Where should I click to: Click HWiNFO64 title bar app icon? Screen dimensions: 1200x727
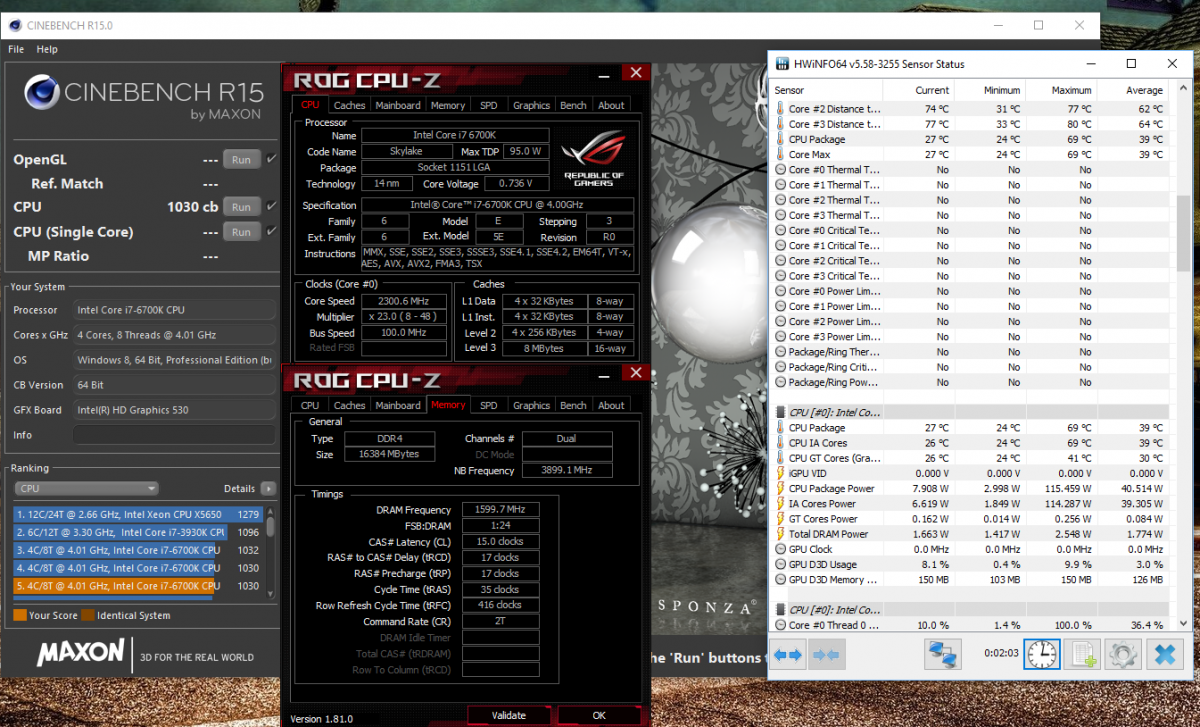click(783, 64)
